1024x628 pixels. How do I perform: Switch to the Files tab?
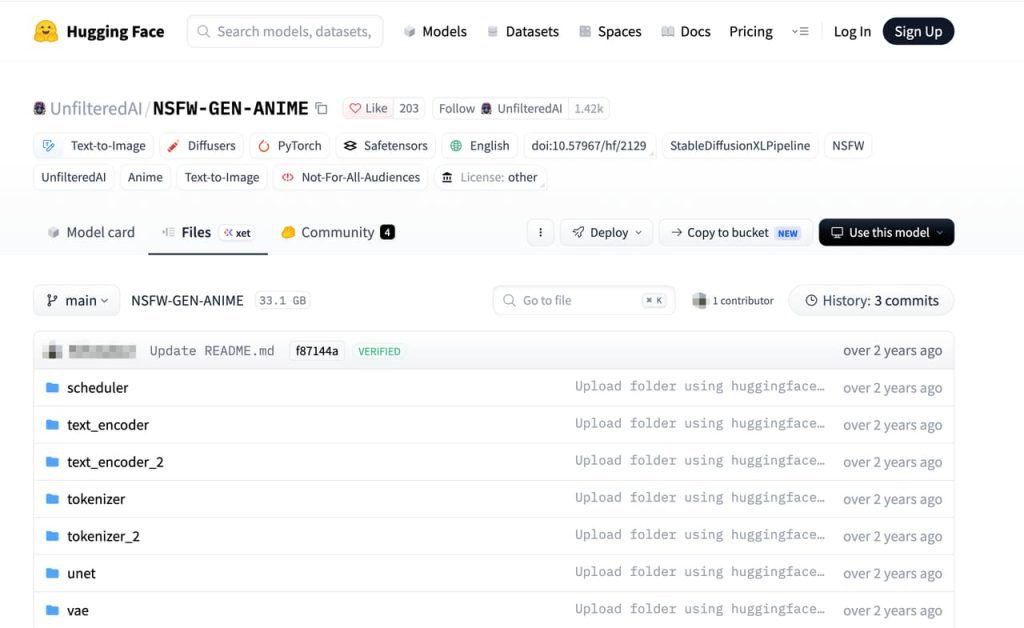[208, 232]
